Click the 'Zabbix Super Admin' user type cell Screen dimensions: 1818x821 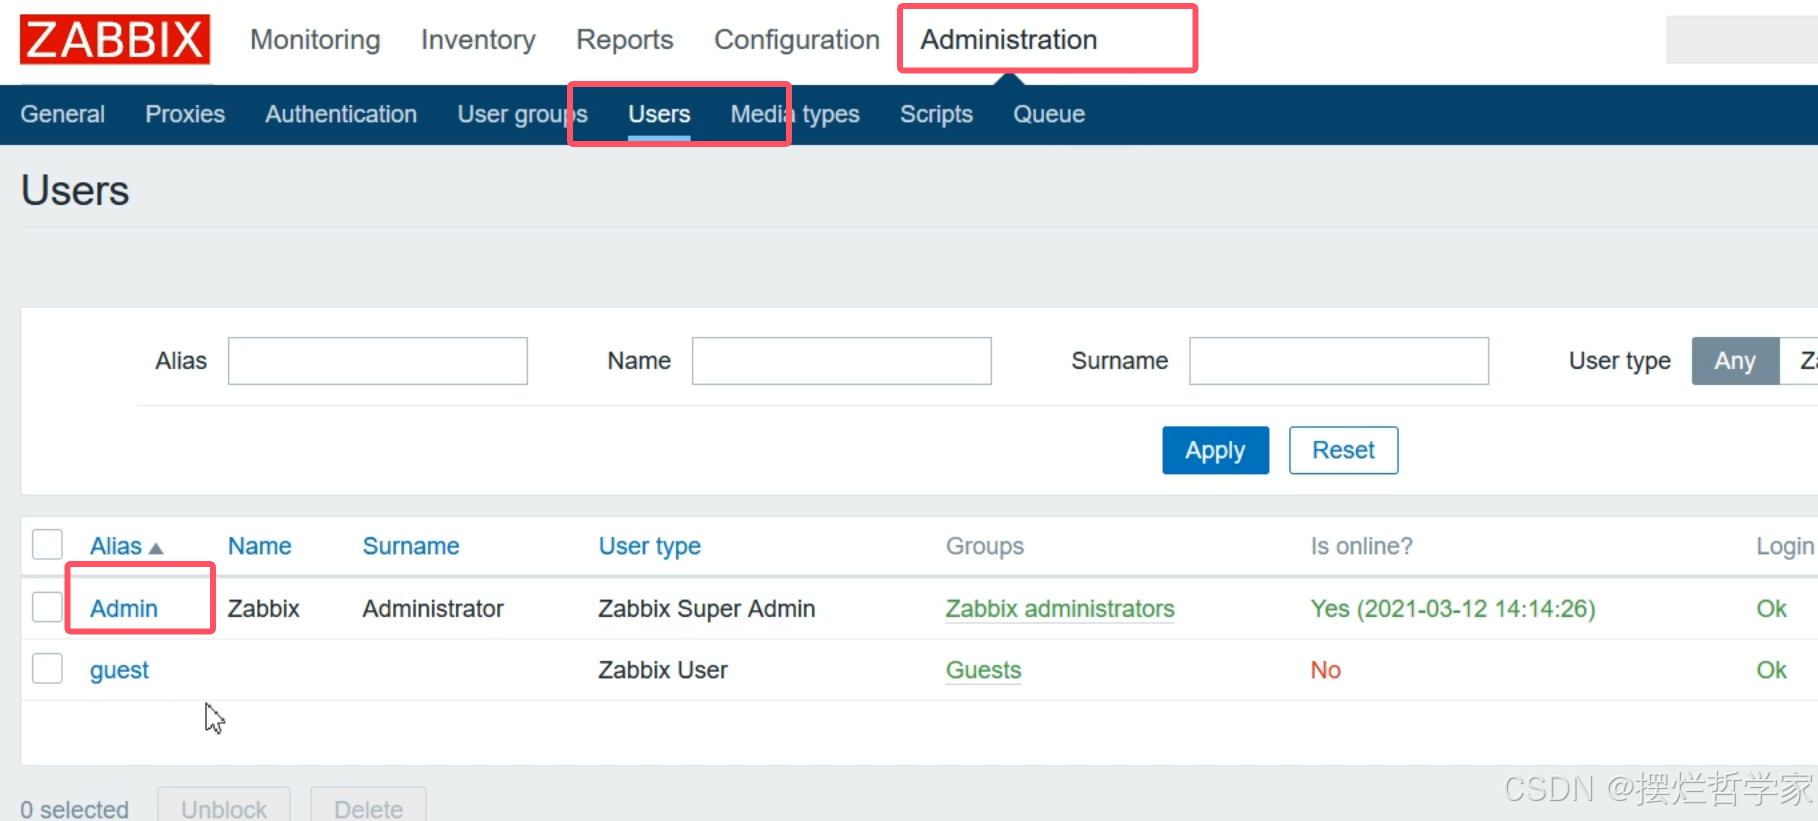(x=707, y=608)
